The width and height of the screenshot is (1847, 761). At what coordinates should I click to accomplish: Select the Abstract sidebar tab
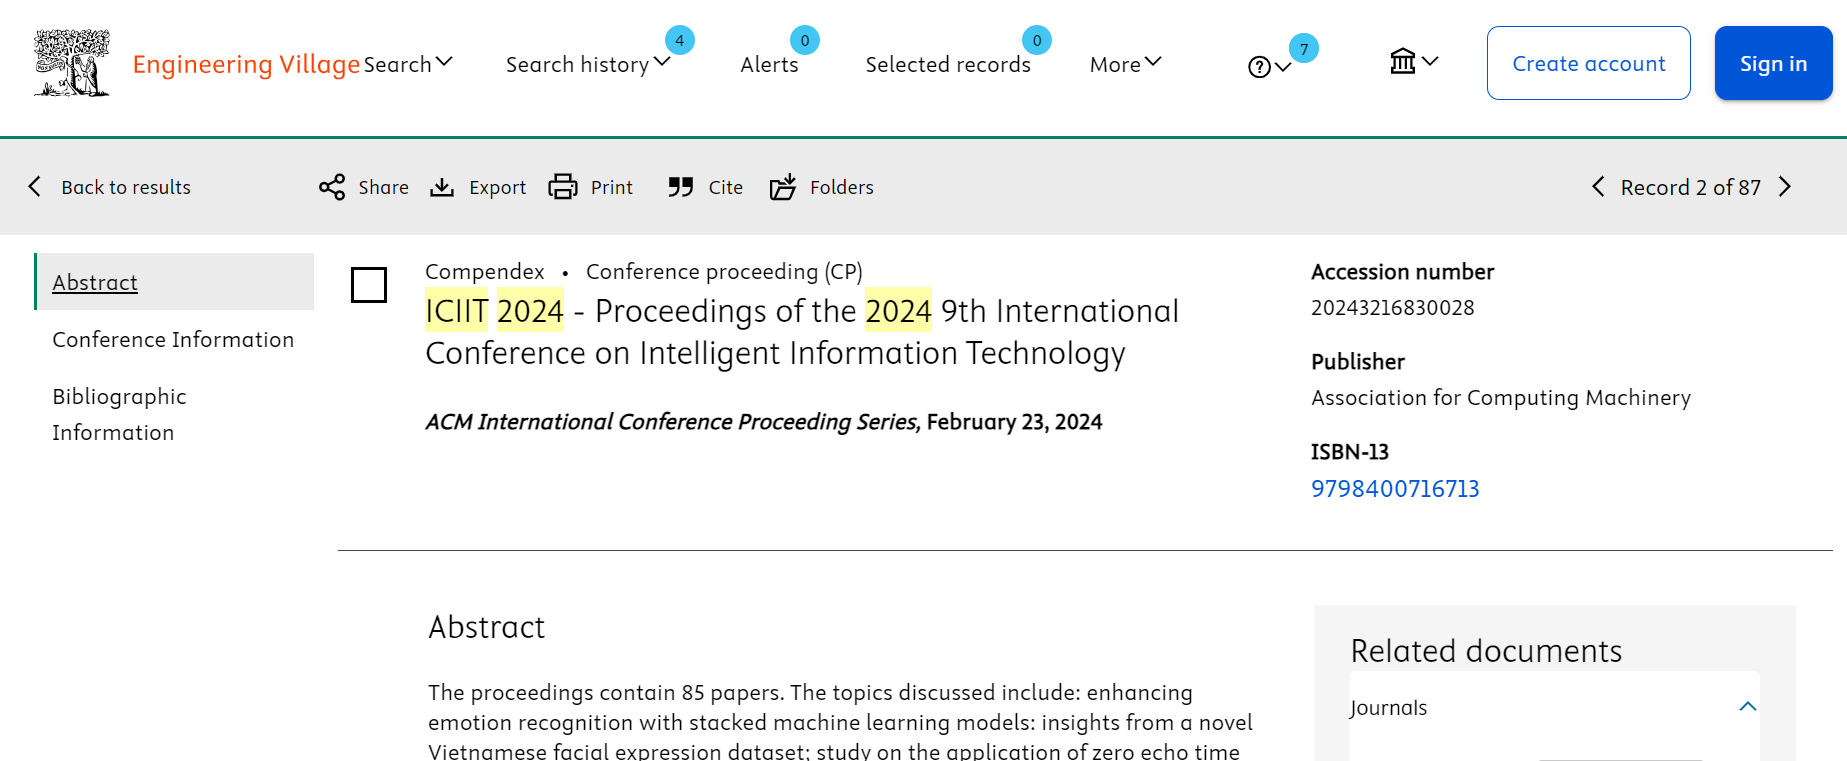(x=174, y=282)
